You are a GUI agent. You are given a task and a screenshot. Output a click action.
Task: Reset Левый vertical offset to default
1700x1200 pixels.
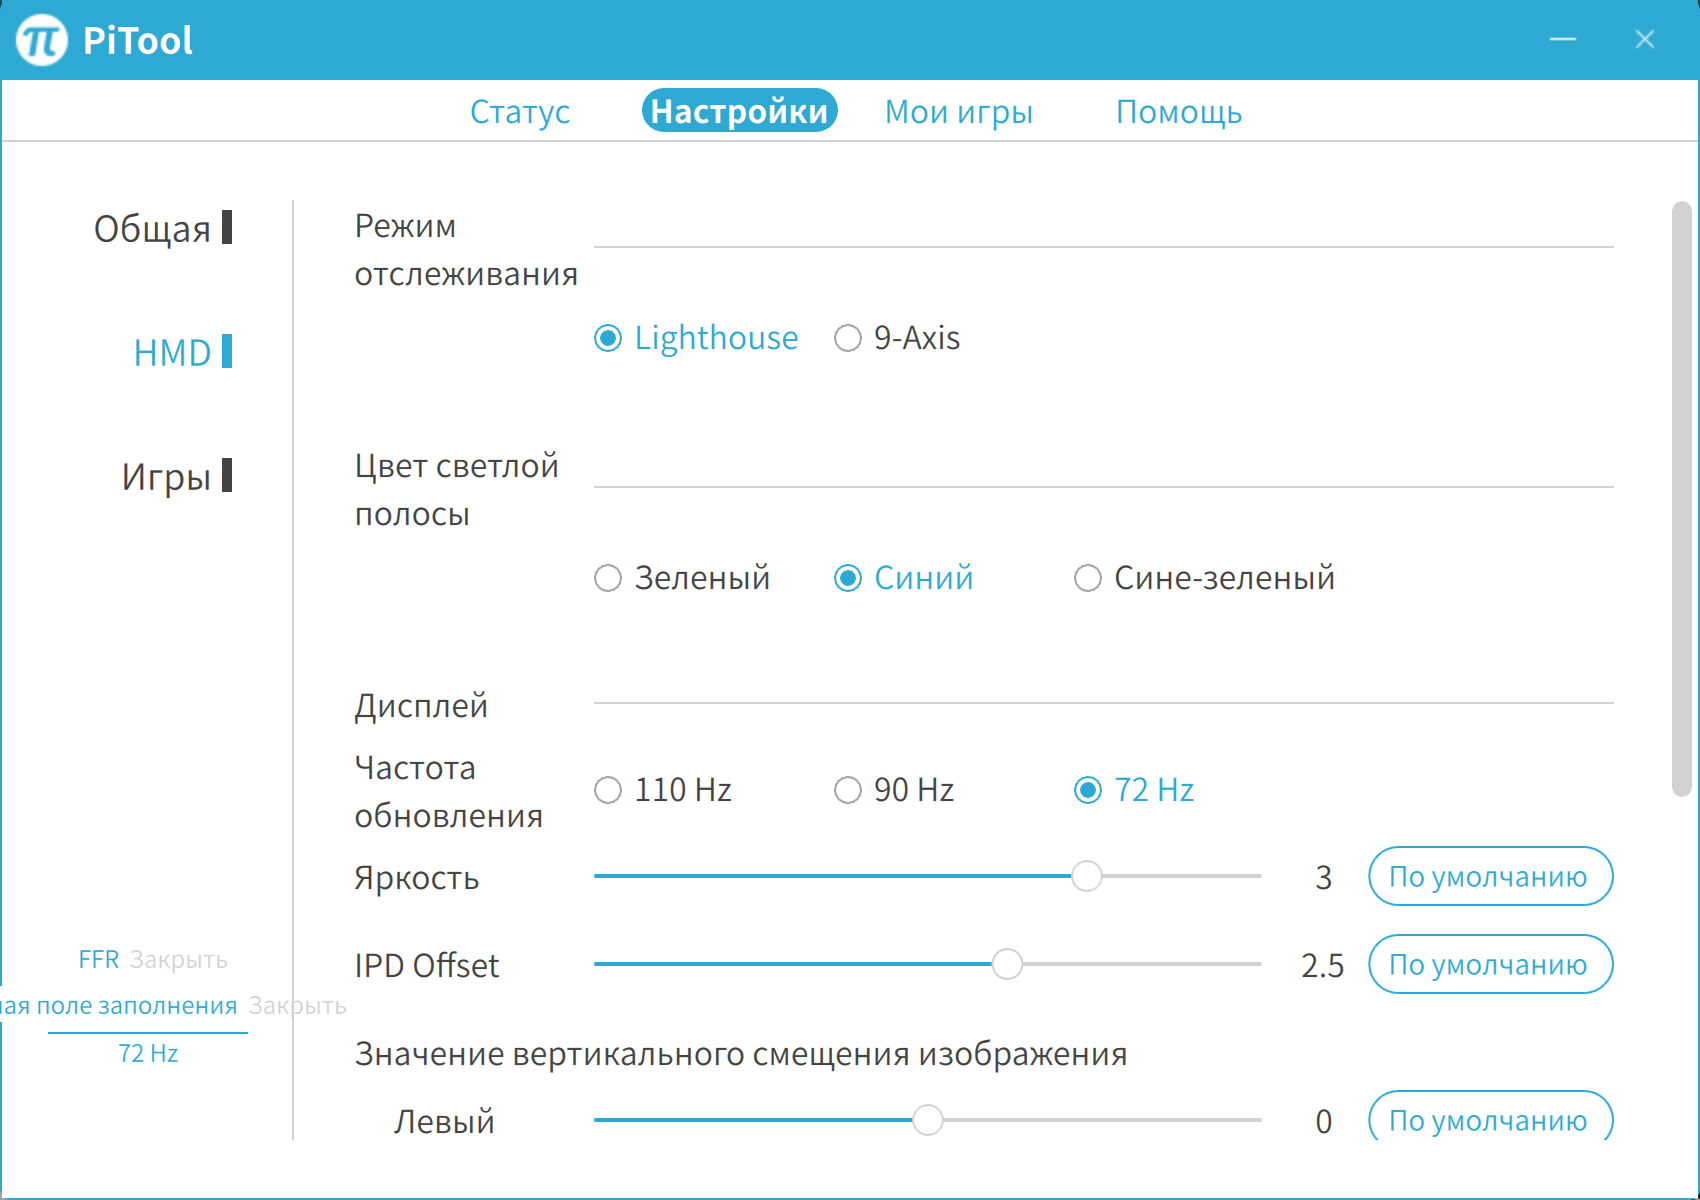point(1490,1119)
